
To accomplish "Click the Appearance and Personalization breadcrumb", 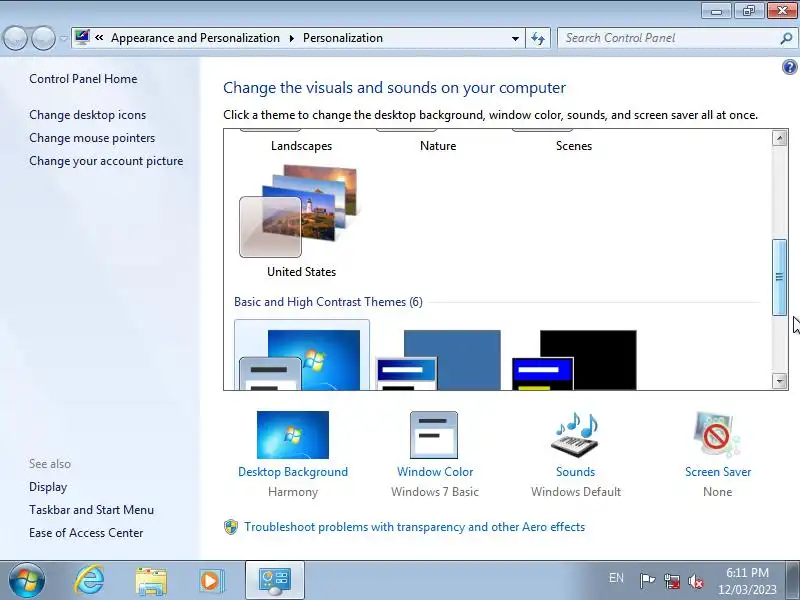I will coord(195,38).
